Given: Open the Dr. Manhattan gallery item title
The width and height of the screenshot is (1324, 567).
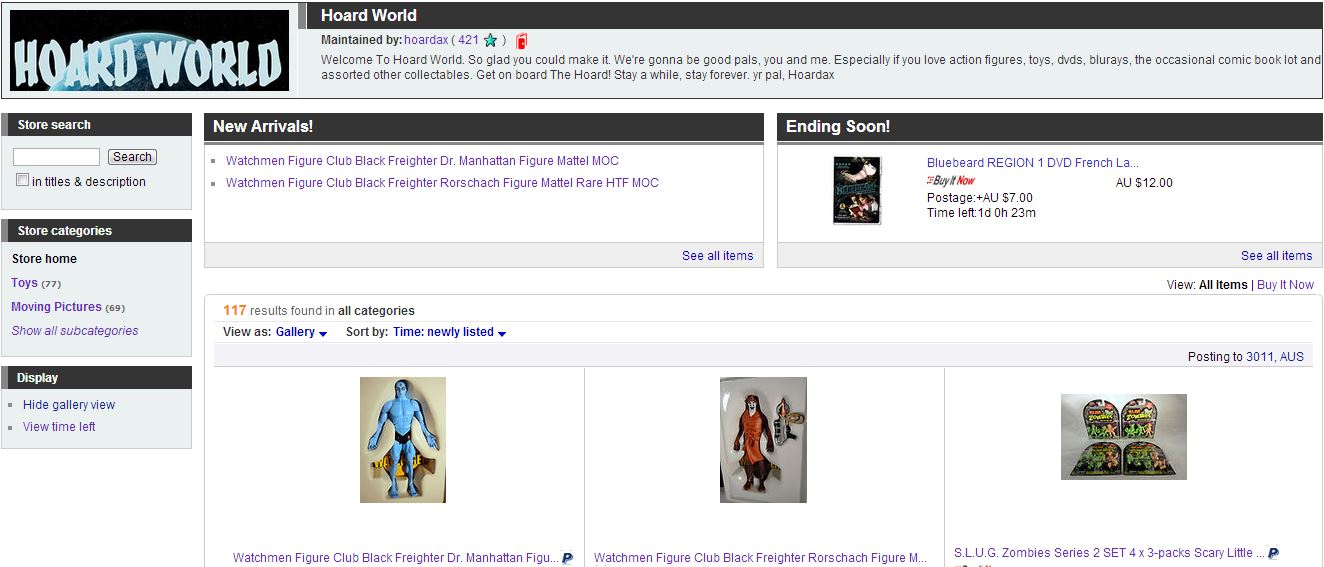Looking at the screenshot, I should point(396,558).
